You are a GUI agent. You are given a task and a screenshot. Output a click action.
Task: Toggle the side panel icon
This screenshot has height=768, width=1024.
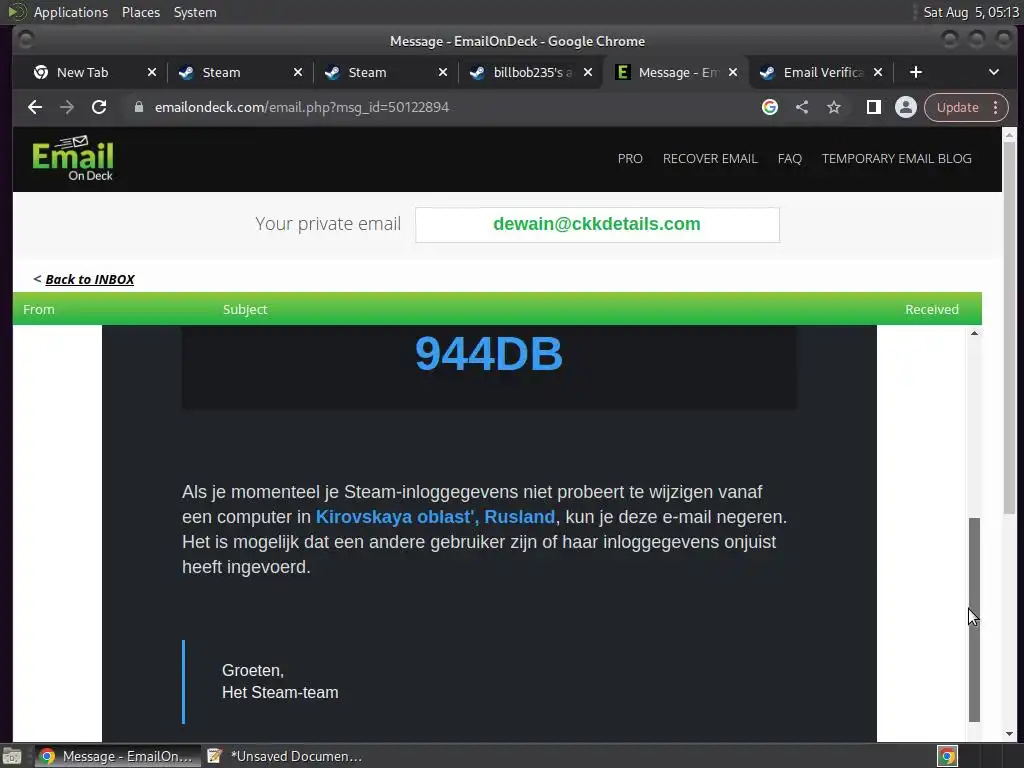point(874,107)
